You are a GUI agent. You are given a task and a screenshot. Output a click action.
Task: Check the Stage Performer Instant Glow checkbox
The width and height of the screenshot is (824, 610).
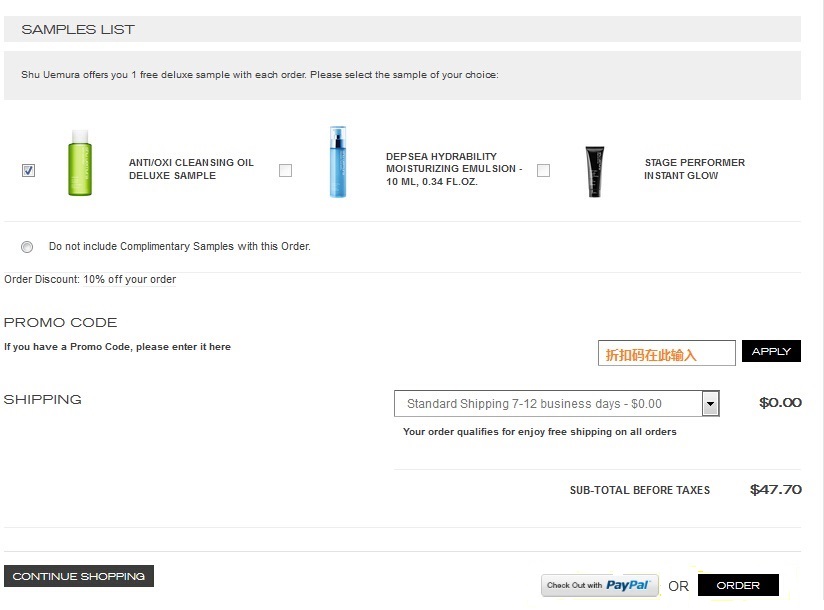pos(543,170)
